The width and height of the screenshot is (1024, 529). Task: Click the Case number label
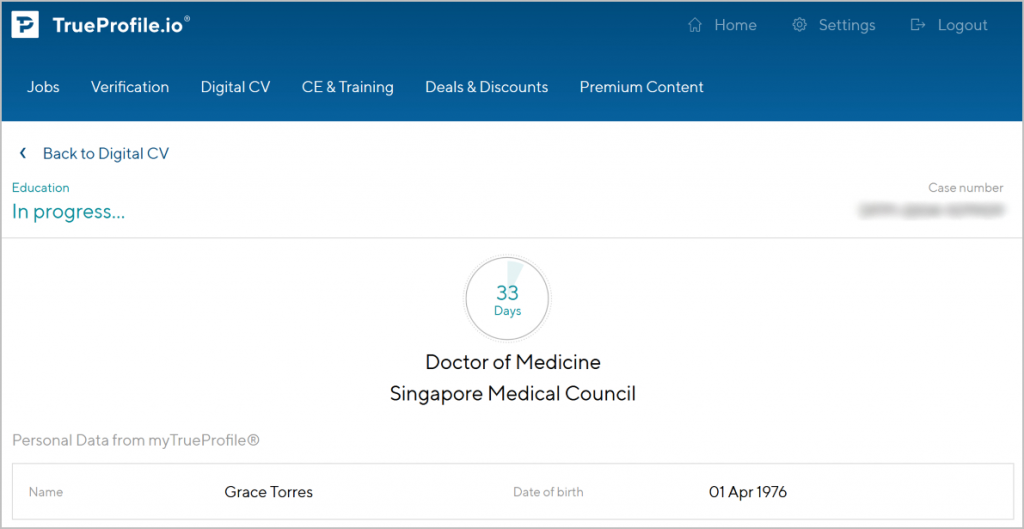(966, 188)
